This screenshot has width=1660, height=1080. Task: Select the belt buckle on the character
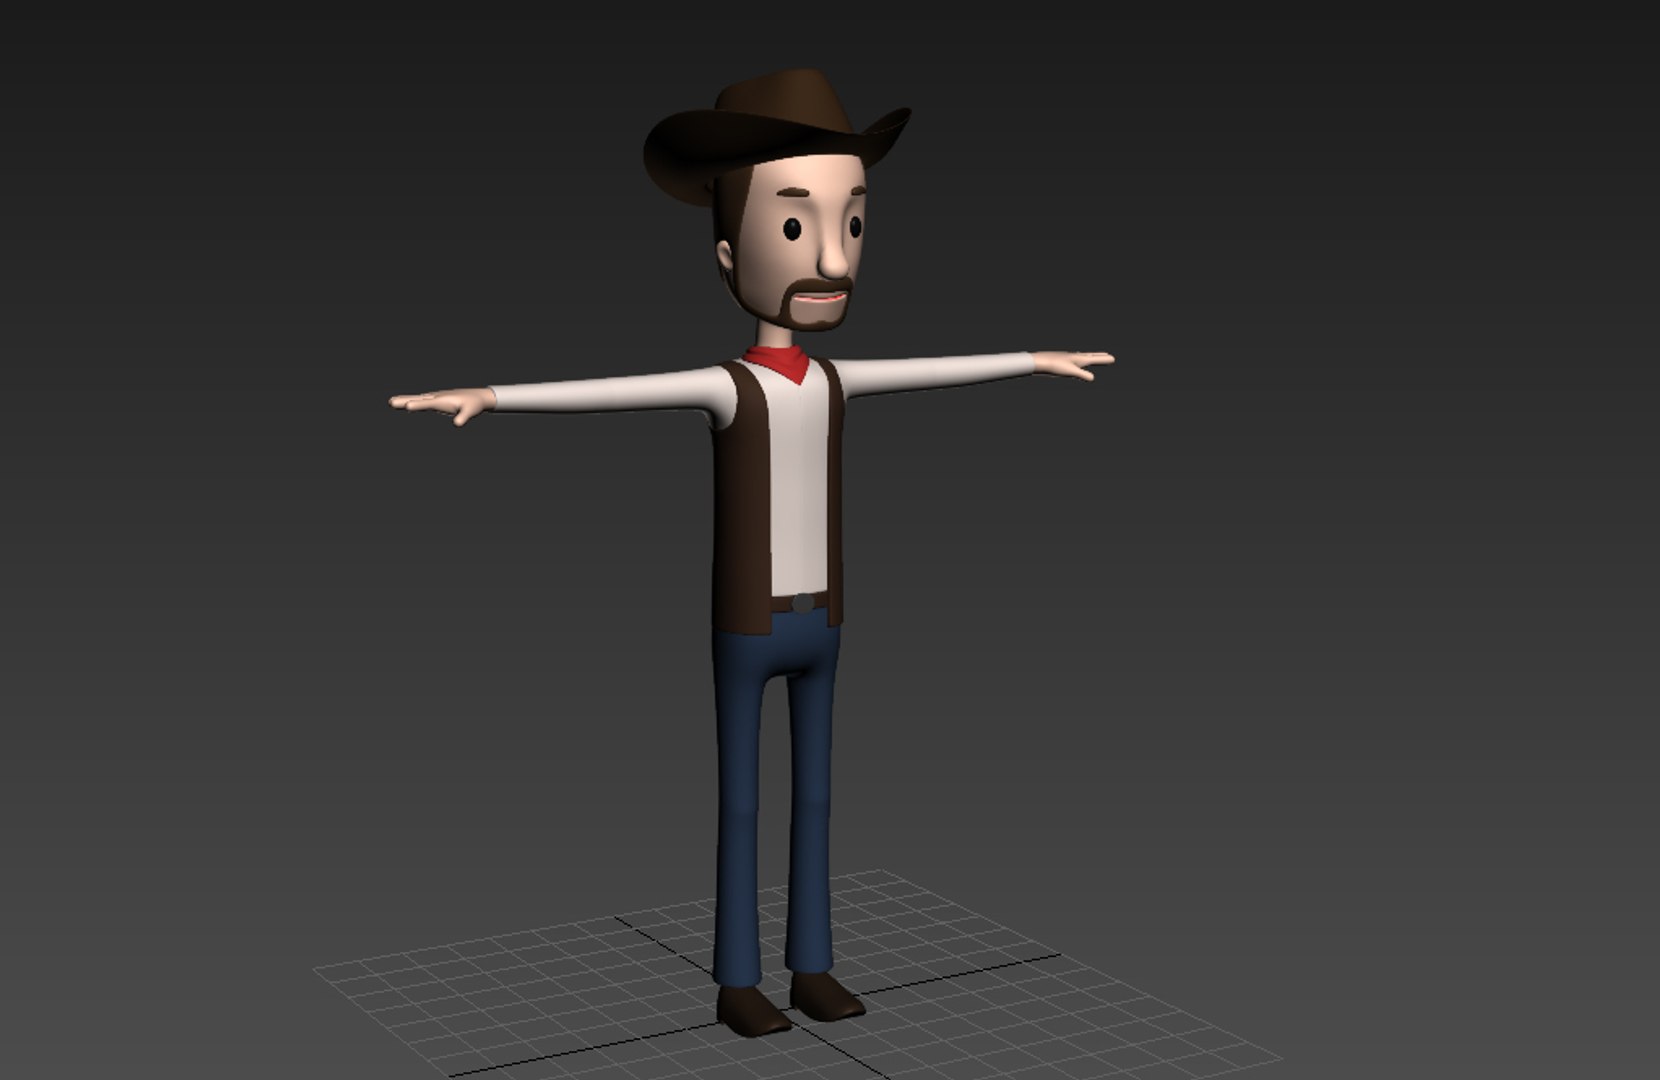coord(802,603)
